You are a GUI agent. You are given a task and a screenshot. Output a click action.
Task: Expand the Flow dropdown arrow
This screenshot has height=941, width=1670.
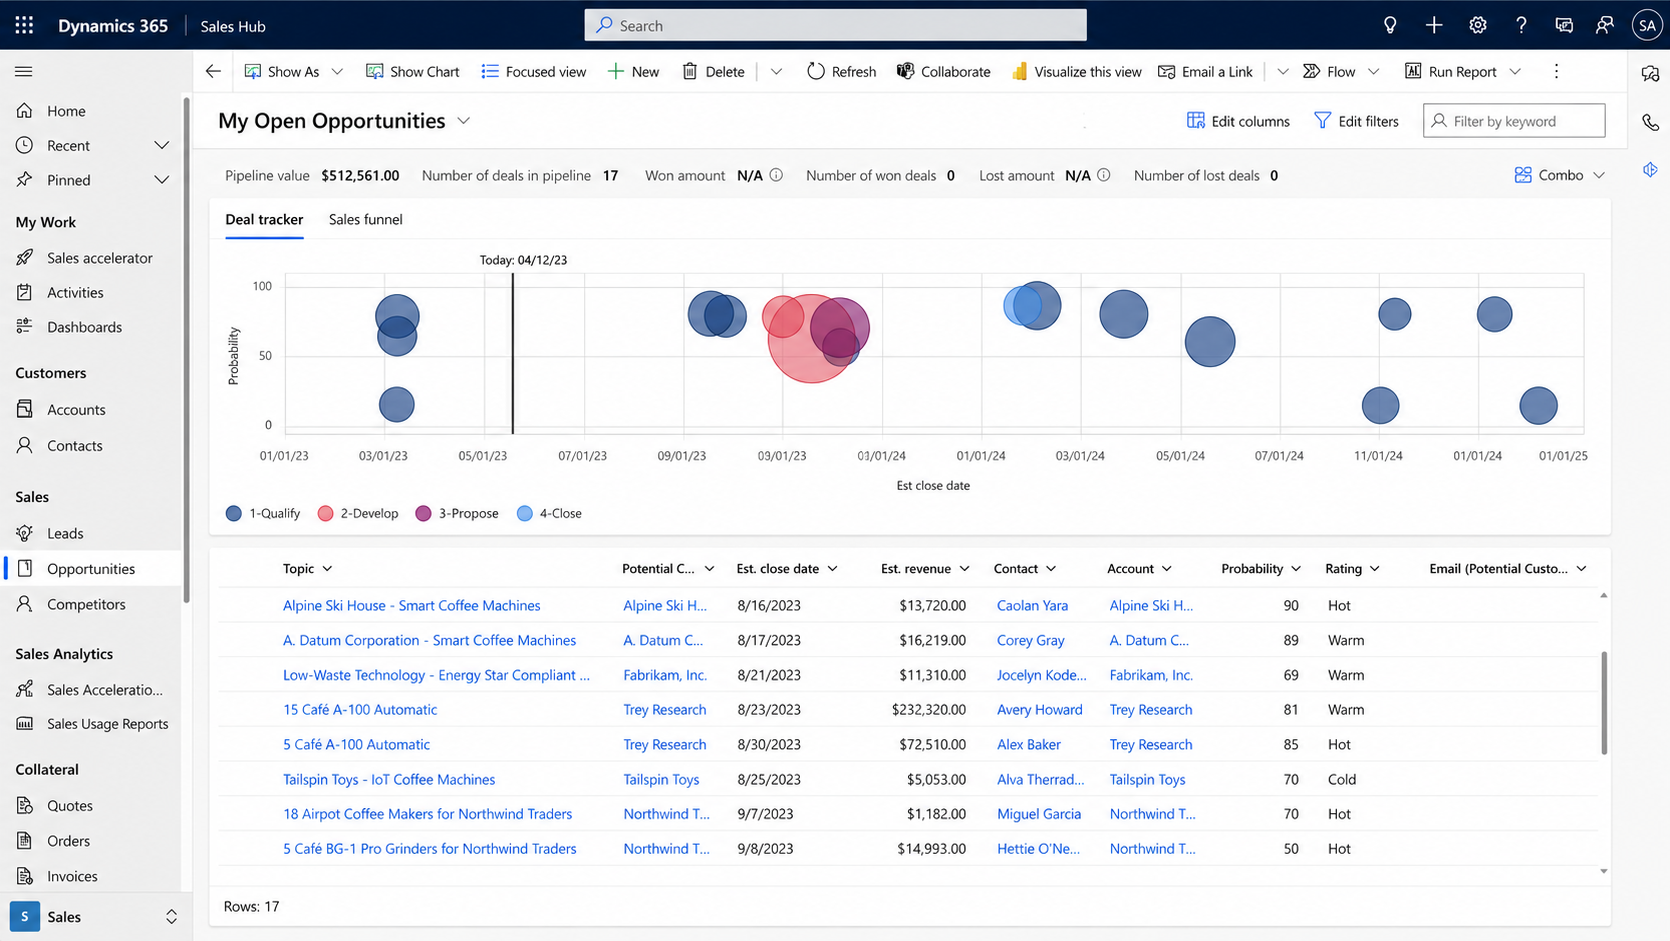pos(1373,71)
